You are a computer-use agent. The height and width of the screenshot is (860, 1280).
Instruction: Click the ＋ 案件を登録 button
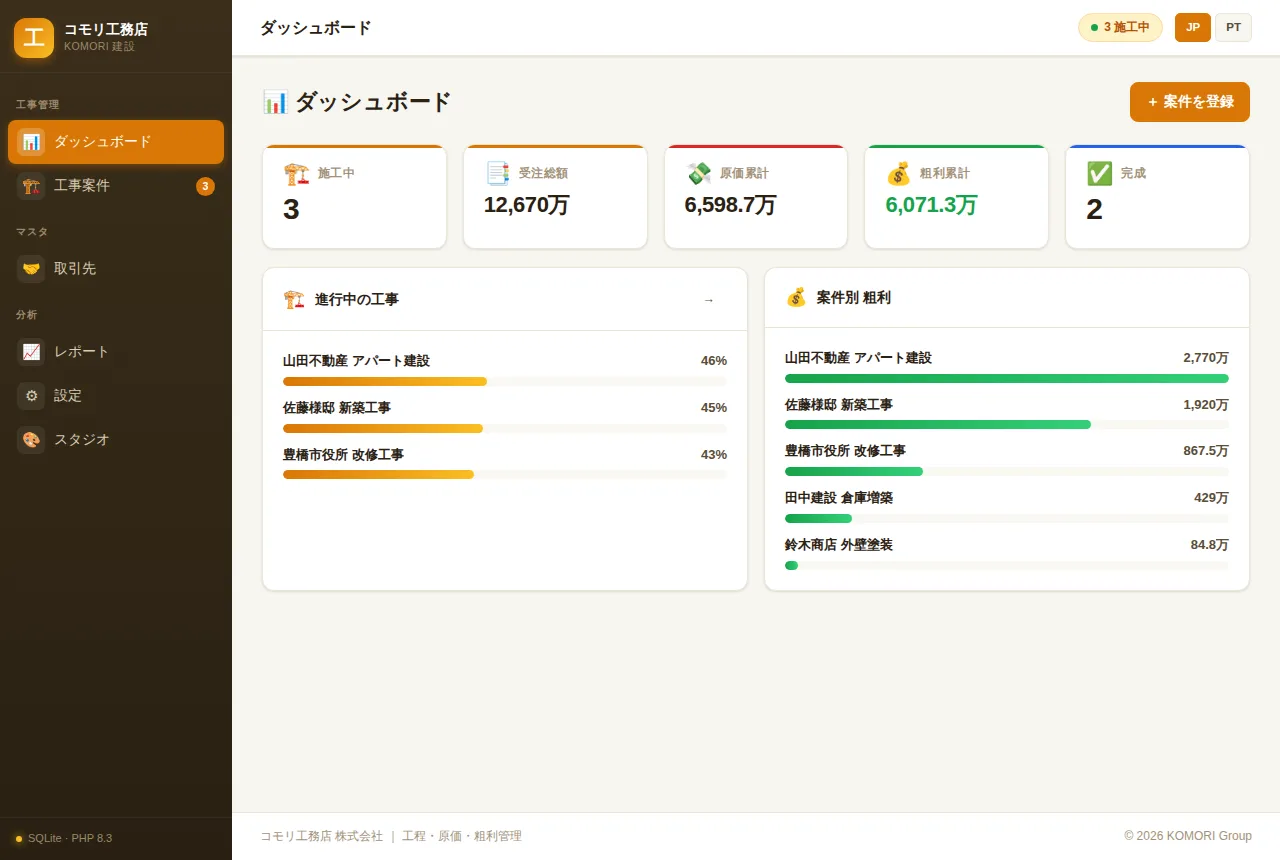1190,102
